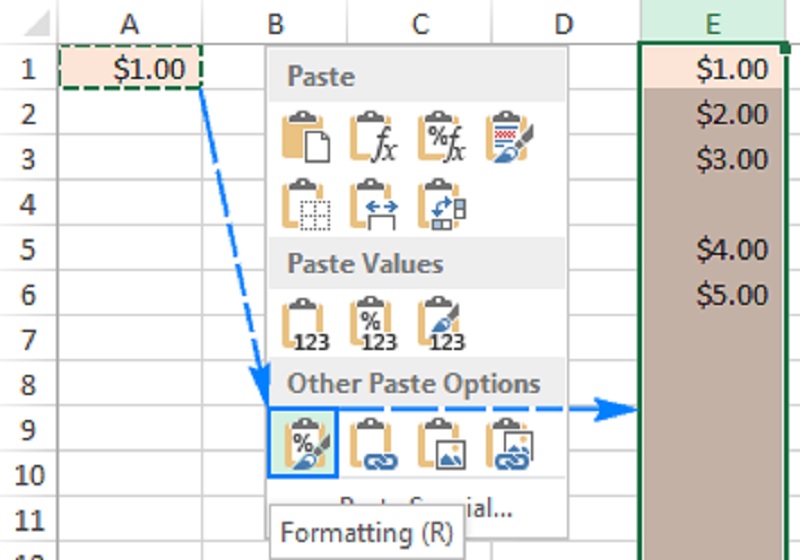Click cell E5 with $4.00
Viewport: 800px width, 560px height.
point(713,249)
